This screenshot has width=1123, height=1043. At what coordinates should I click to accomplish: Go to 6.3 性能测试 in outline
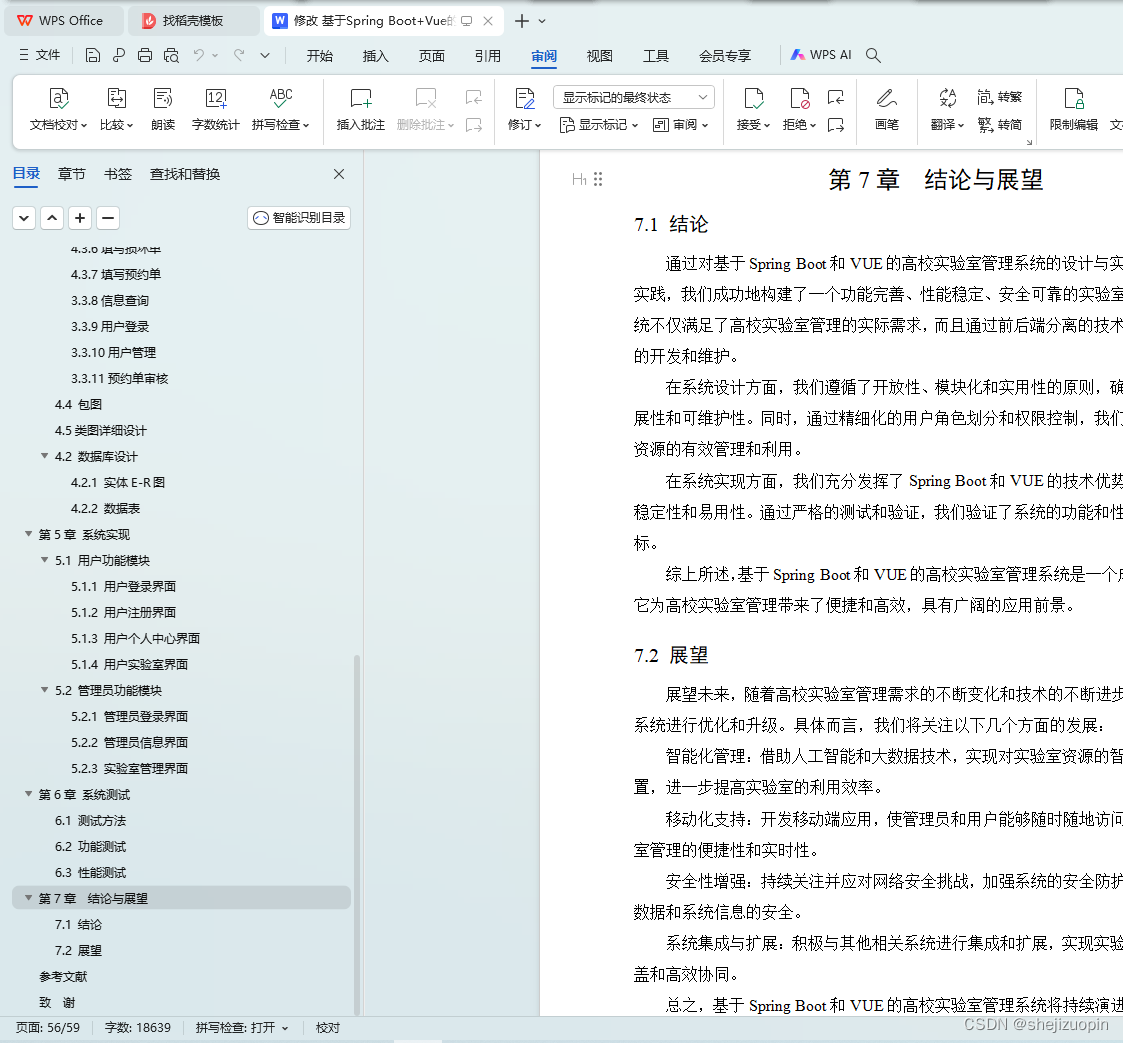click(x=90, y=873)
